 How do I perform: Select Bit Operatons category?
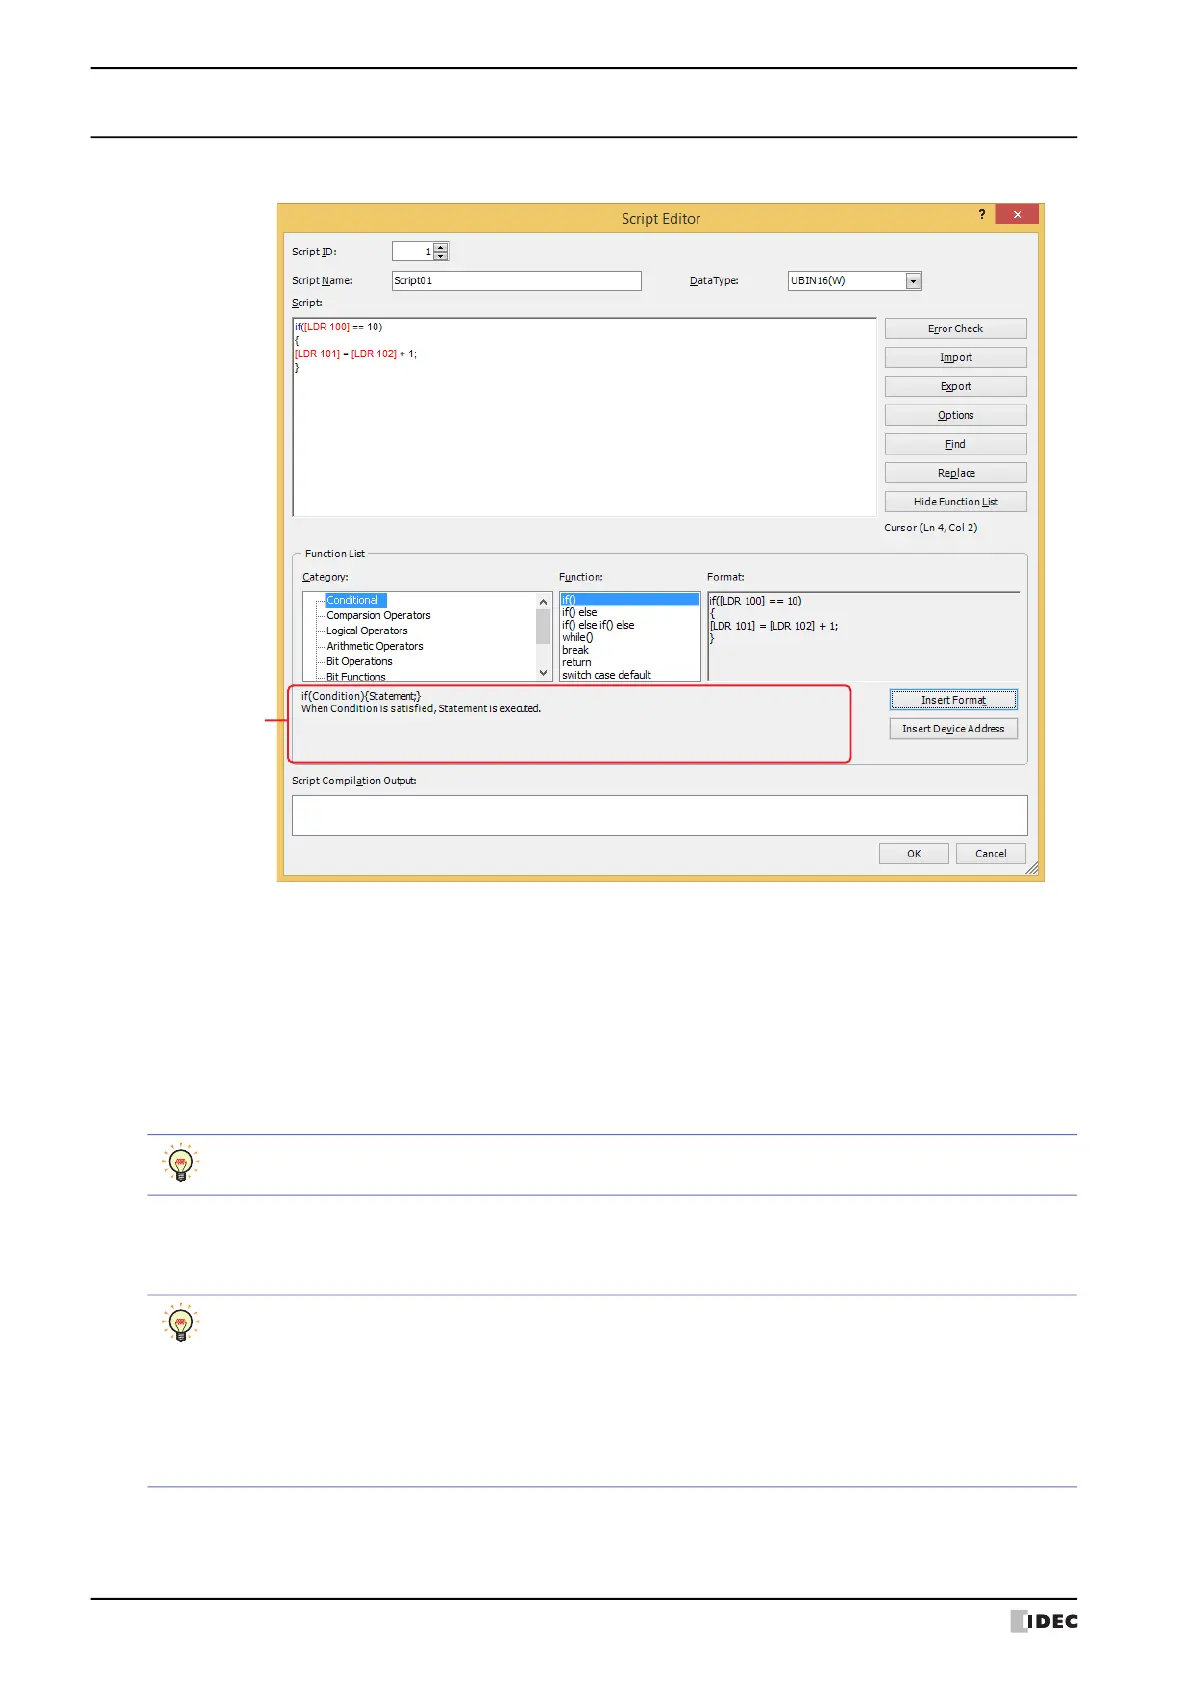pos(359,662)
